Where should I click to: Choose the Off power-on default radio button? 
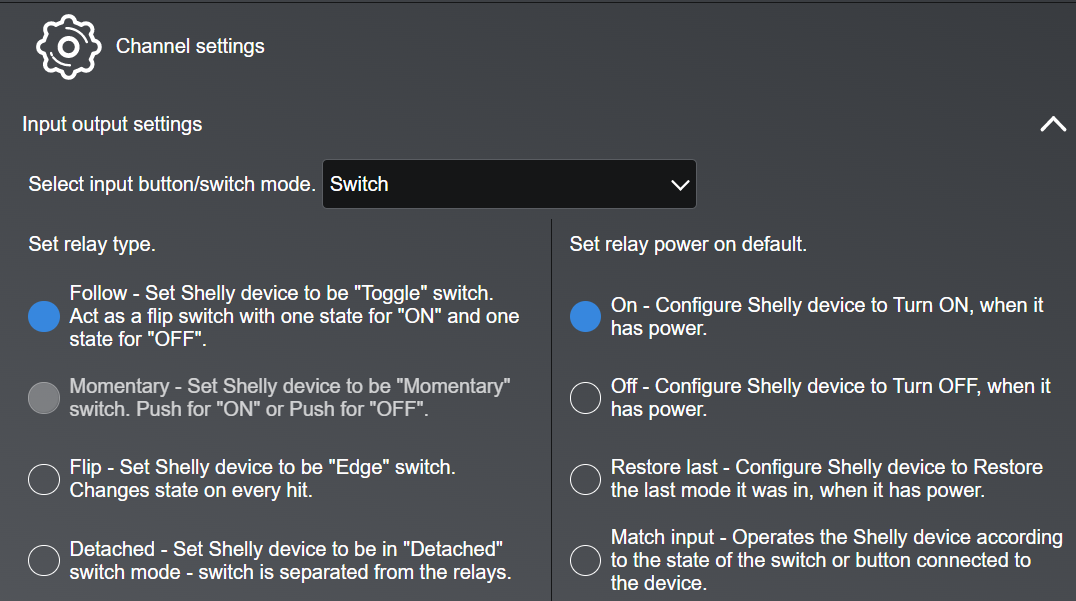[x=585, y=398]
